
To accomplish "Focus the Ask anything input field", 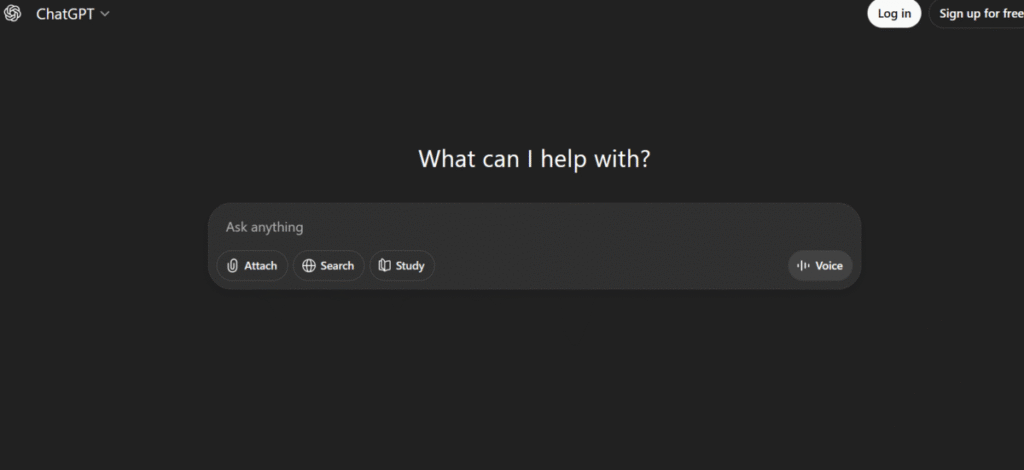I will (534, 227).
